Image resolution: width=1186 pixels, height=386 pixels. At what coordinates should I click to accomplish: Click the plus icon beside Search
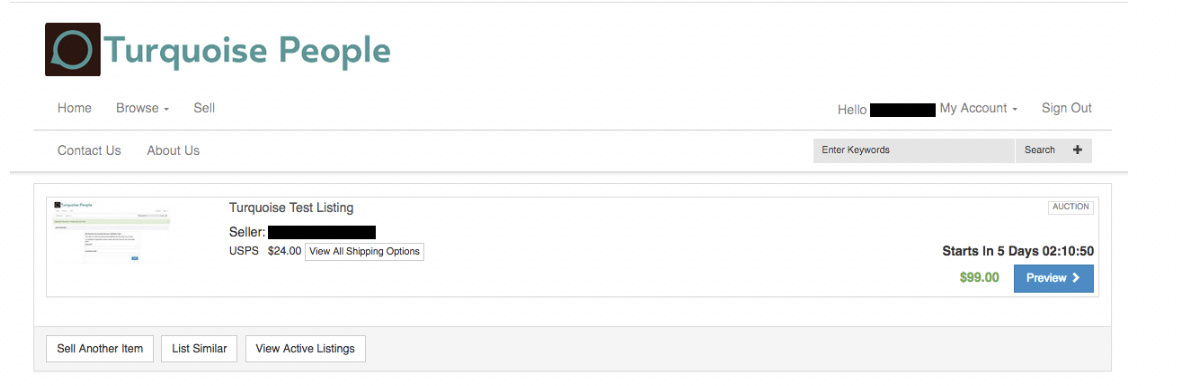pos(1077,150)
